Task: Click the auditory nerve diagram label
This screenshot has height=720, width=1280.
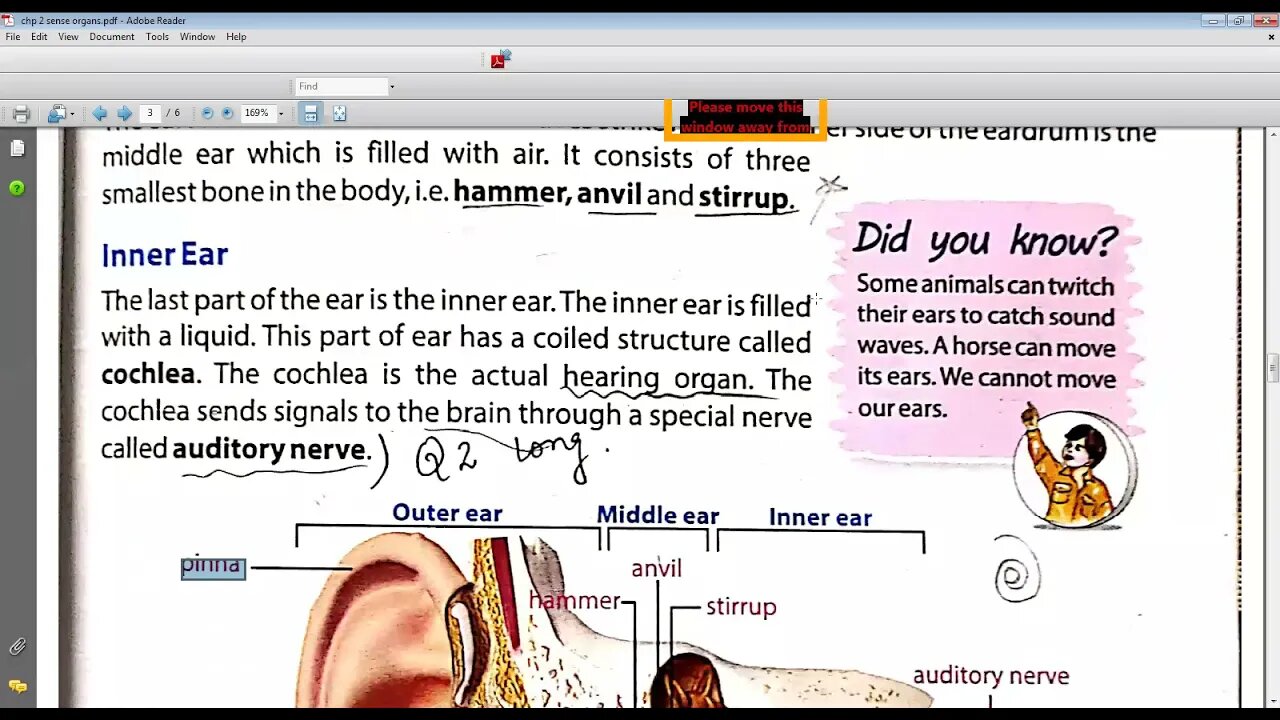Action: (x=991, y=676)
